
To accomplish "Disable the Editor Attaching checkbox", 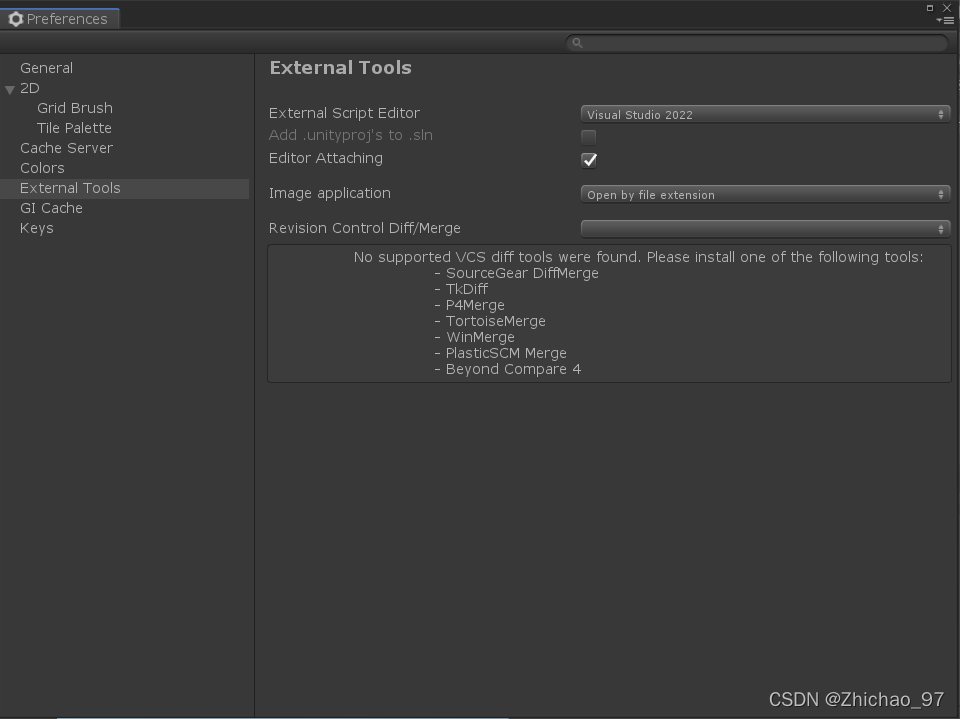I will coord(589,160).
